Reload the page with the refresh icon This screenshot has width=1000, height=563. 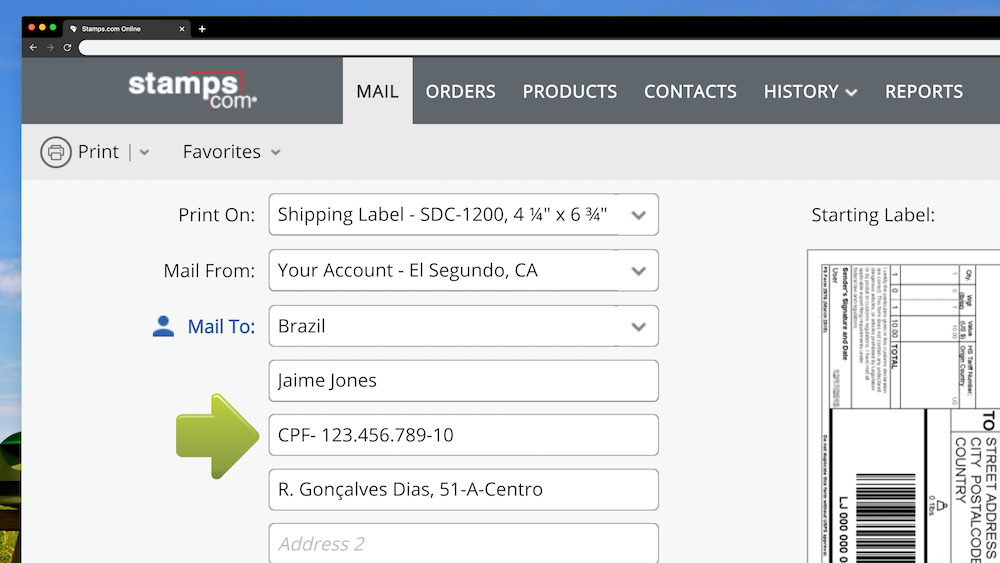[67, 47]
